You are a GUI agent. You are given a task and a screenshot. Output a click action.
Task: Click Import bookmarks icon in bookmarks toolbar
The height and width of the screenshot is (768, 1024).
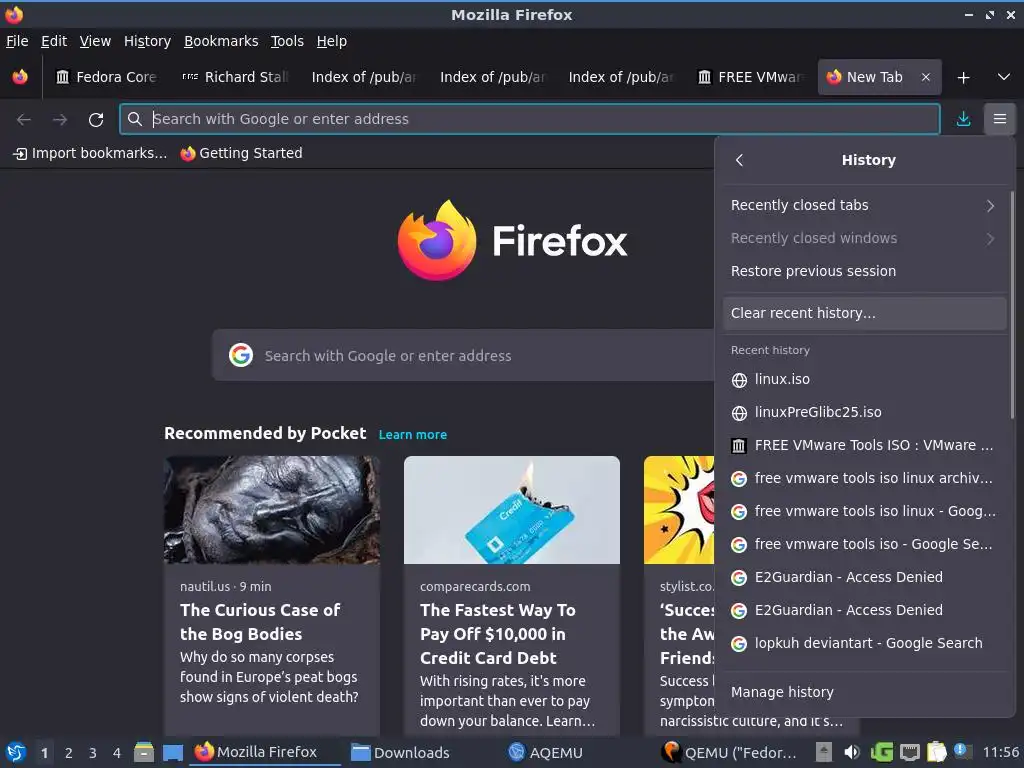pos(21,153)
